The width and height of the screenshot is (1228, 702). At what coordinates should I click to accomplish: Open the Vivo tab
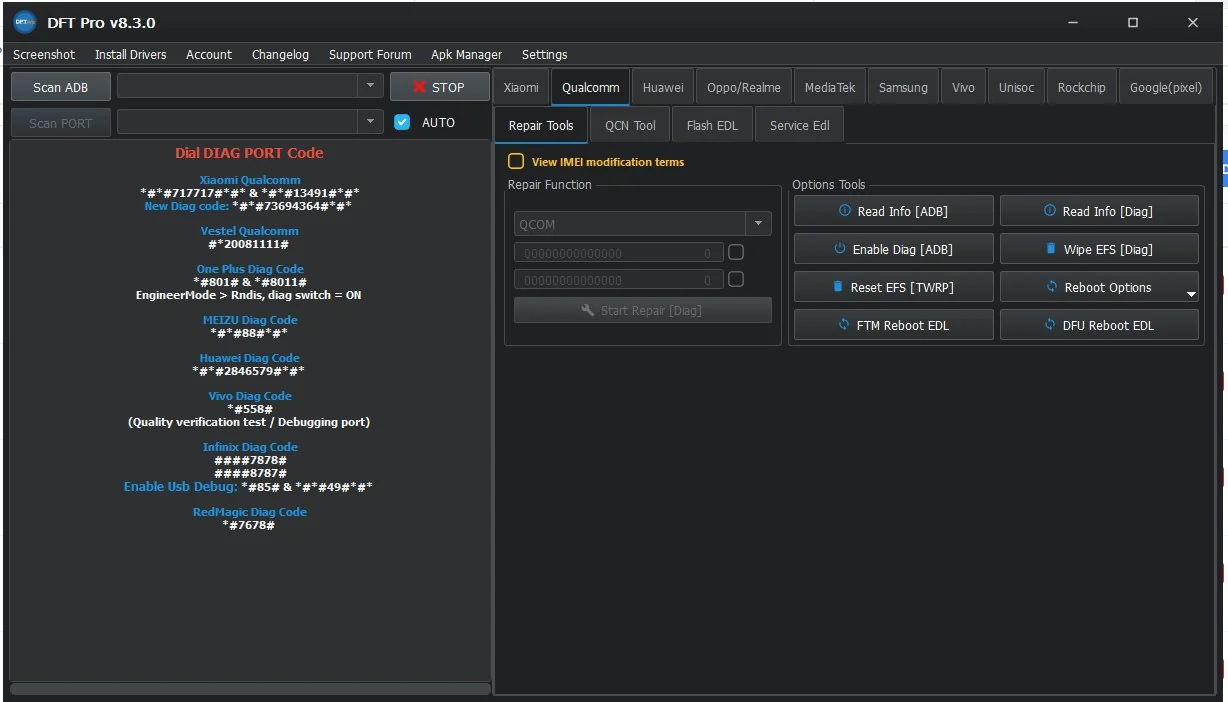(x=963, y=87)
